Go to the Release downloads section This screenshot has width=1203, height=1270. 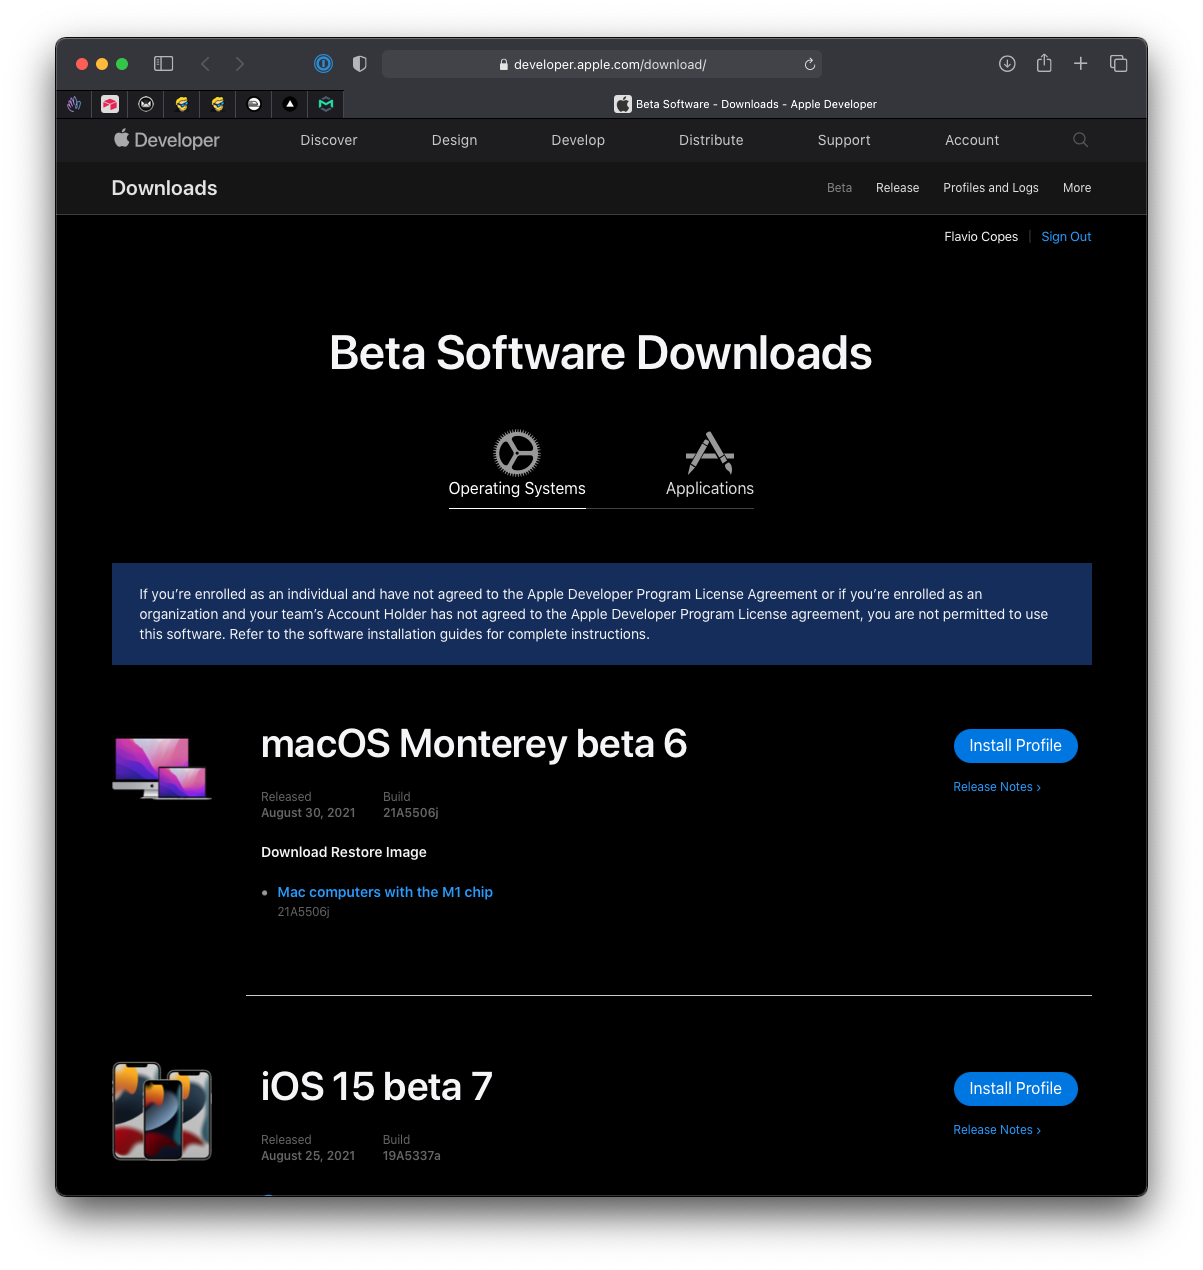click(x=897, y=188)
